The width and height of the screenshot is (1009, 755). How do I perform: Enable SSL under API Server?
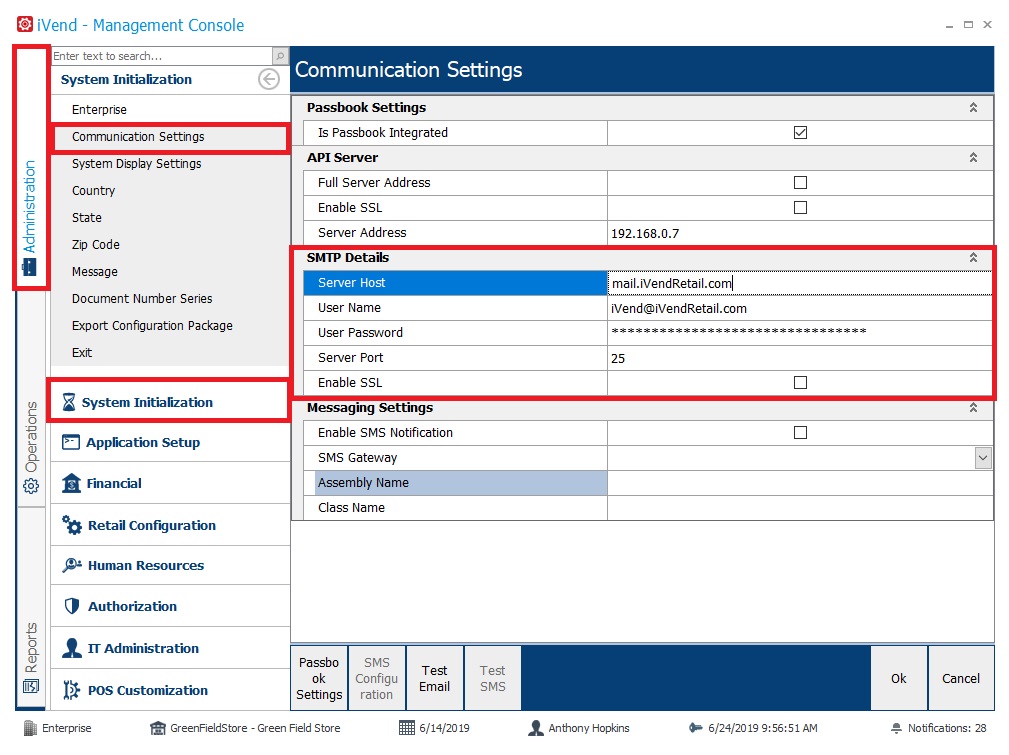[801, 208]
